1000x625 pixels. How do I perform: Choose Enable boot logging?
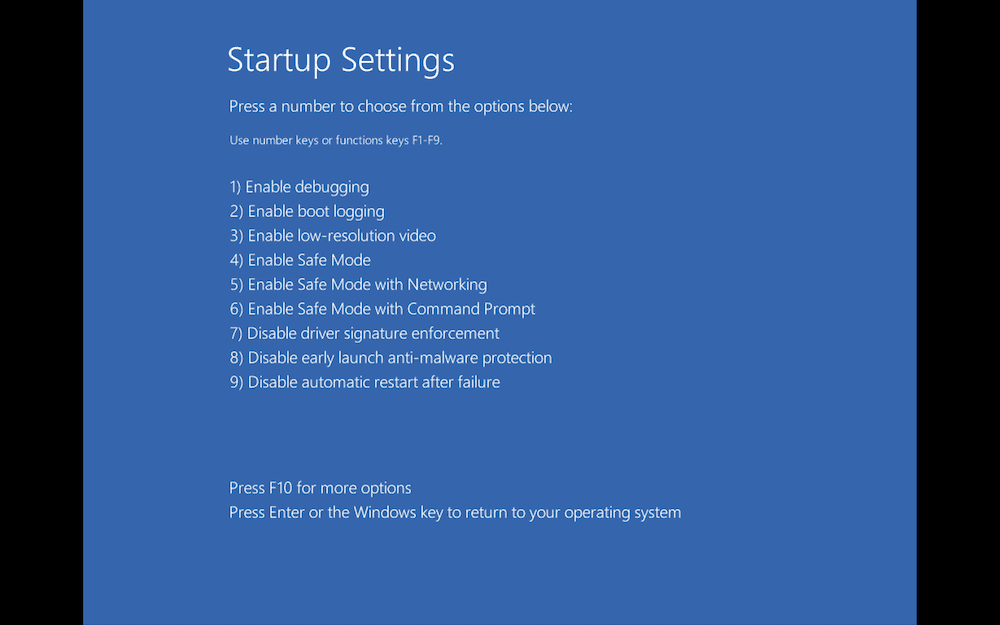click(x=307, y=211)
